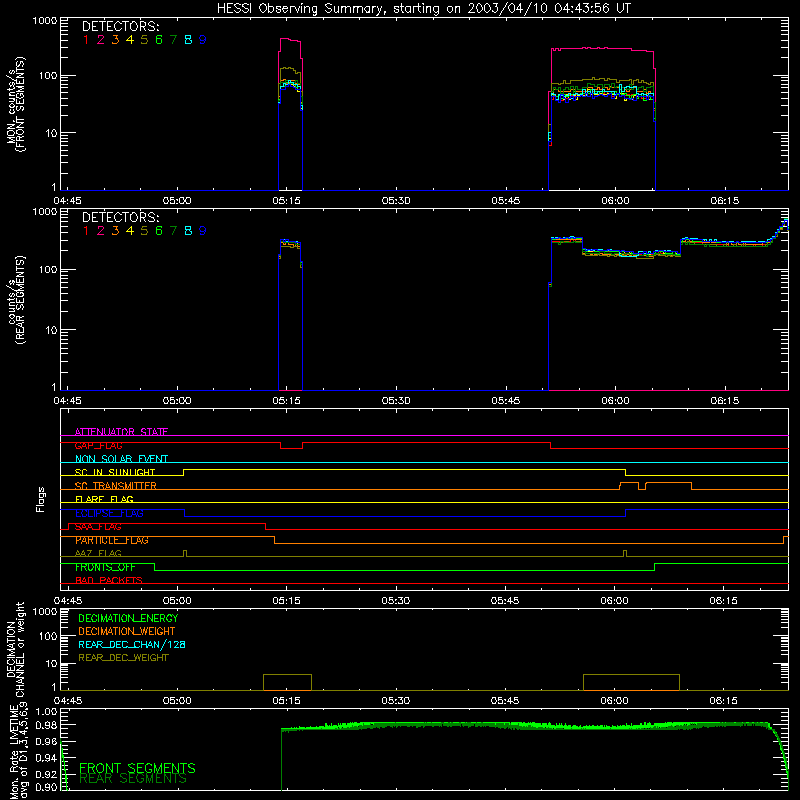Click the DECIMATION_WEIGHT legend entry
This screenshot has height=800, width=800.
pyautogui.click(x=127, y=632)
